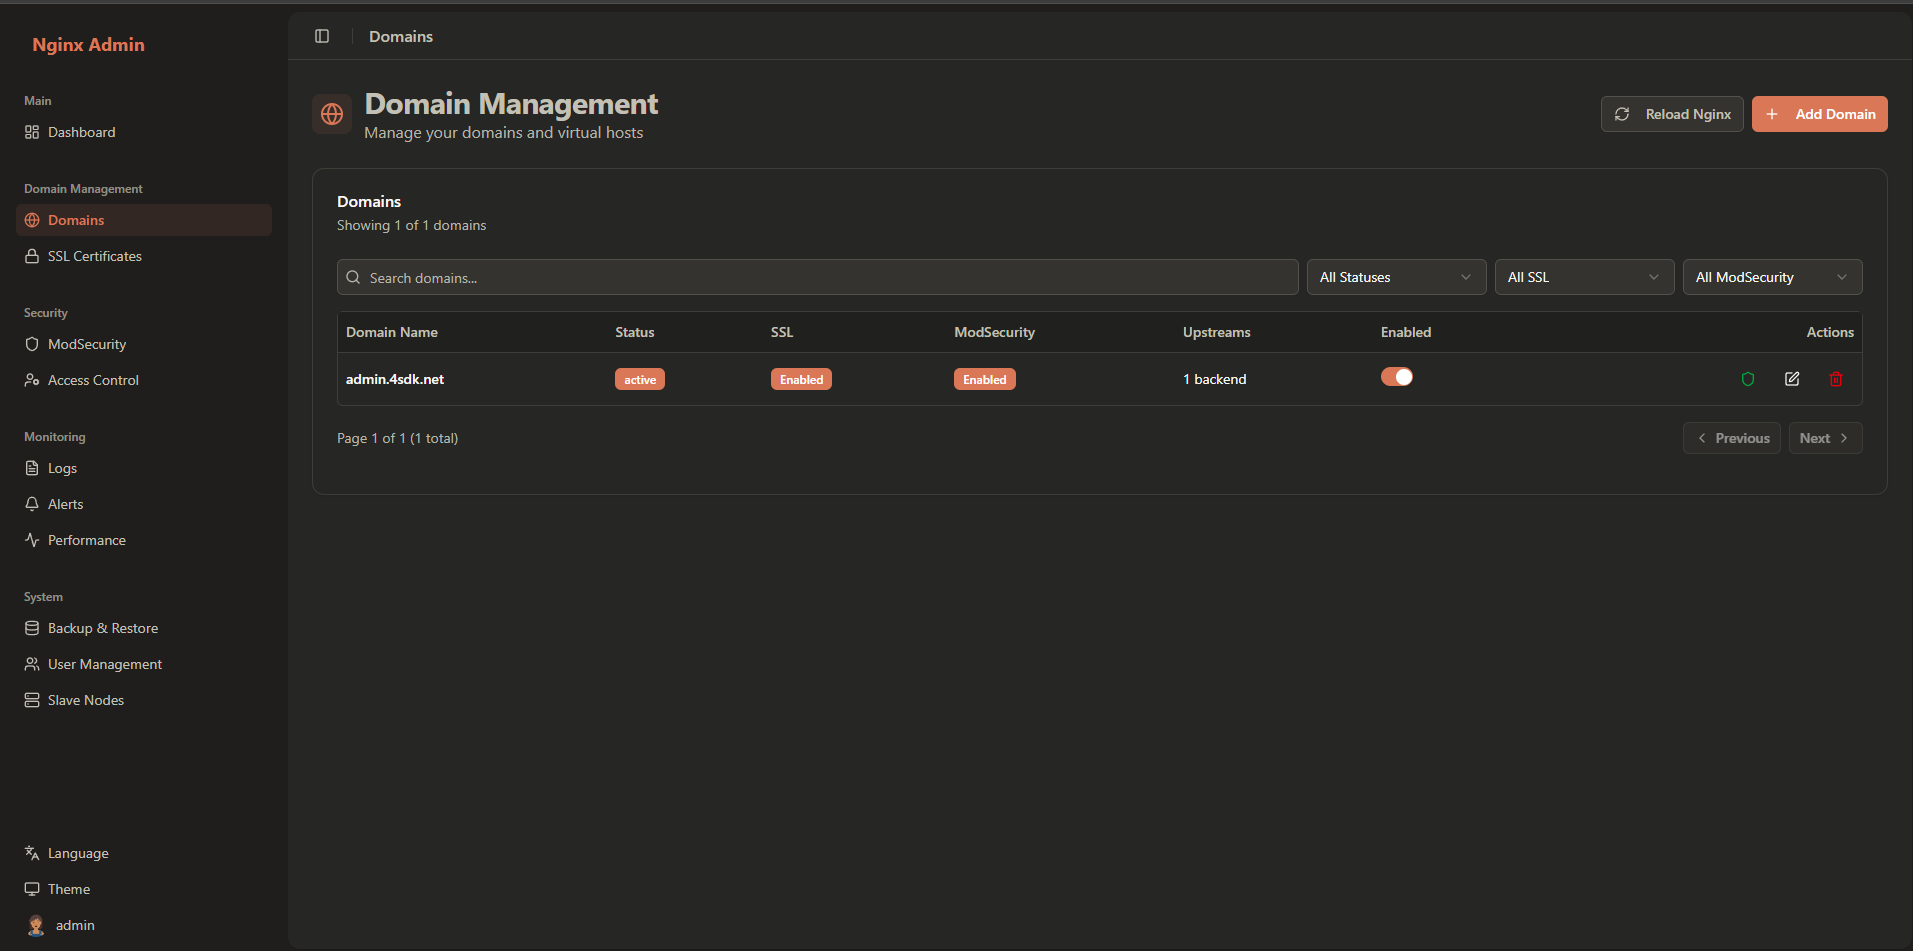Open the All Statuses filter dropdown

1396,277
